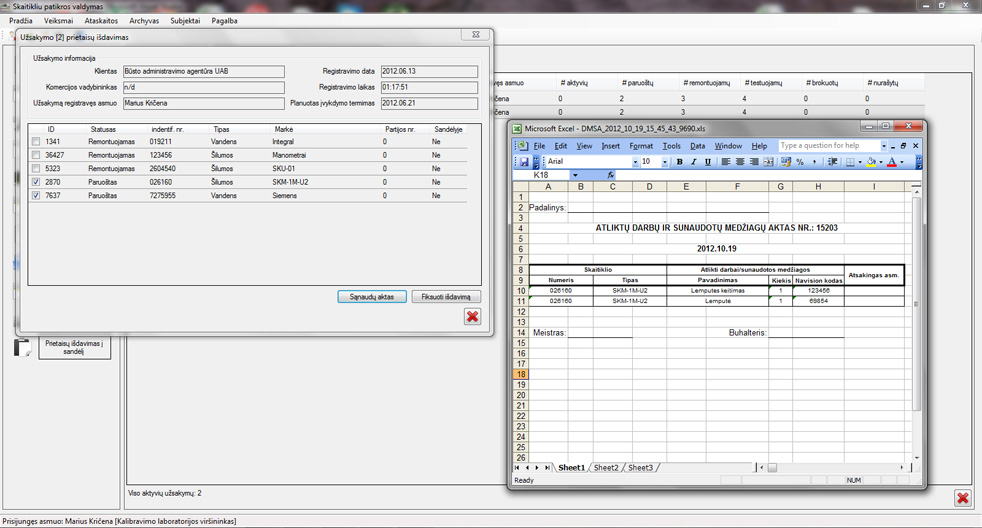The width and height of the screenshot is (982, 528).
Task: Click the Merge and Center icon
Action: coord(769,162)
